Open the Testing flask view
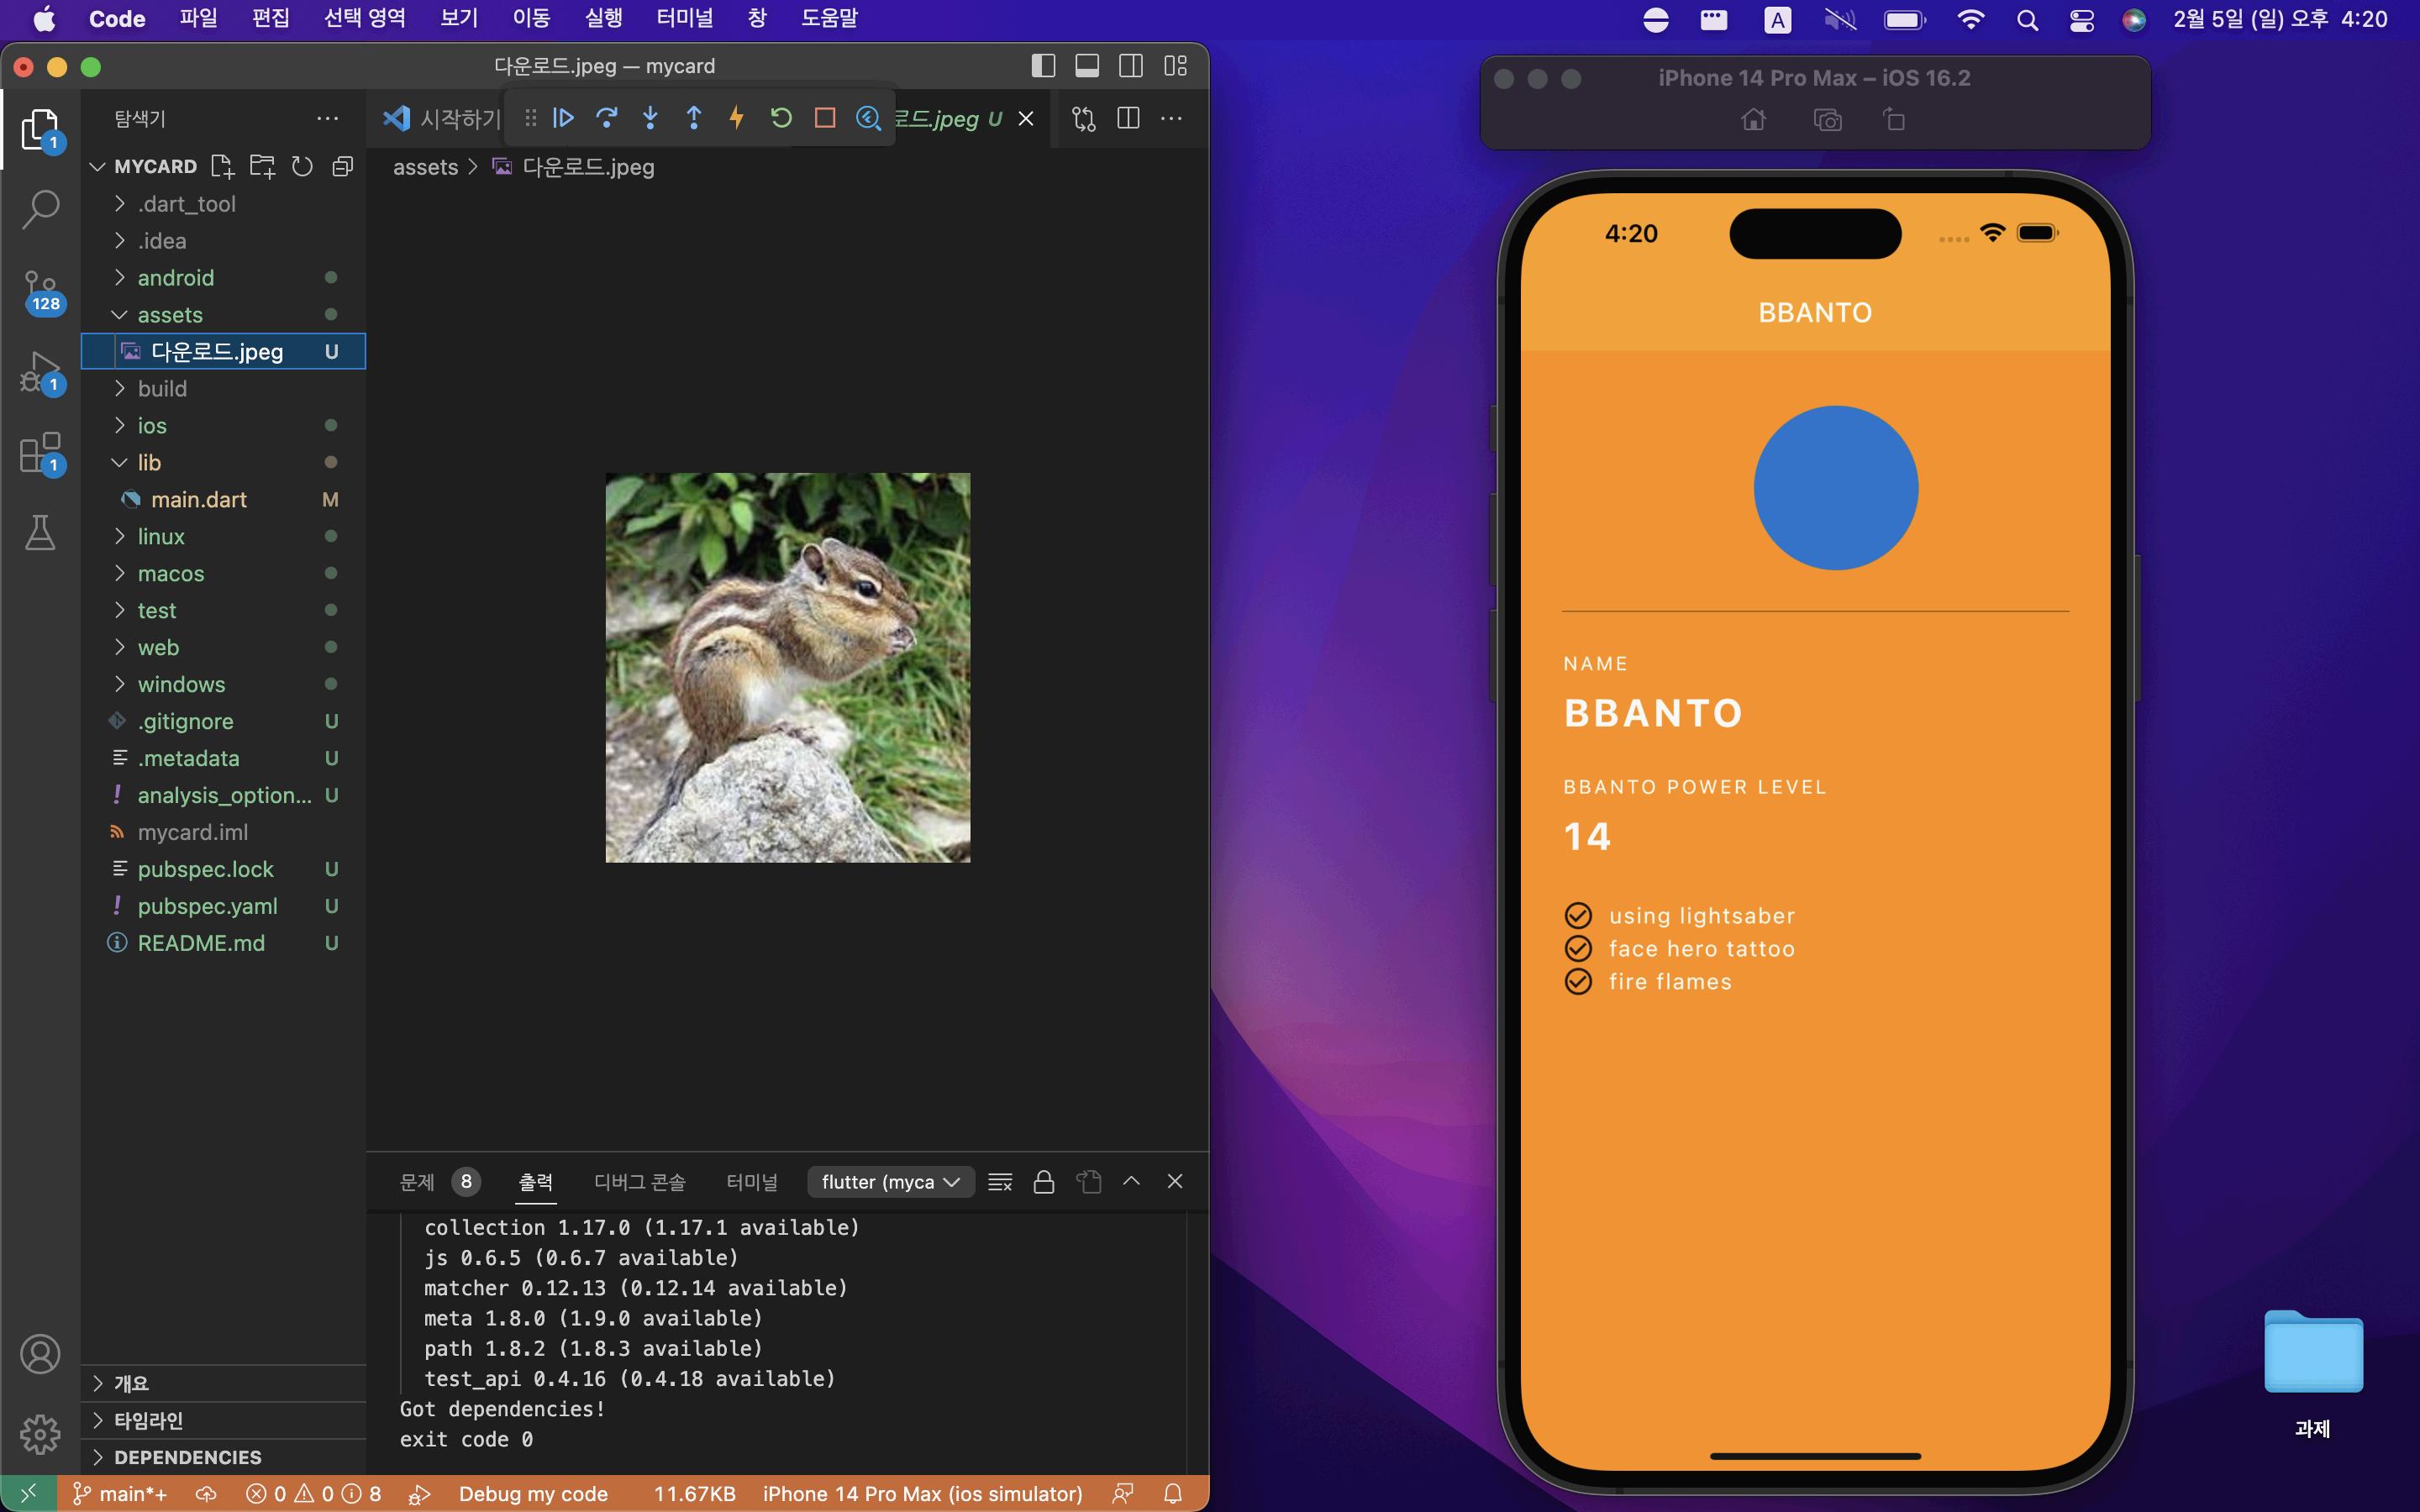Viewport: 2420px width, 1512px height. click(40, 532)
